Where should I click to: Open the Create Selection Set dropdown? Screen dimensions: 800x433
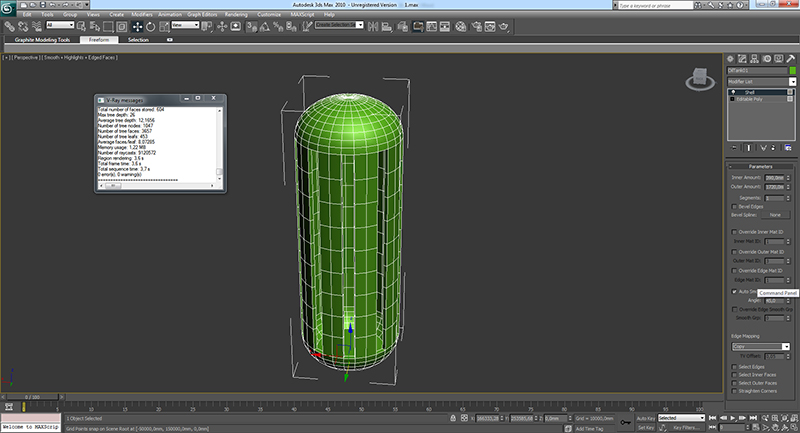(x=339, y=25)
